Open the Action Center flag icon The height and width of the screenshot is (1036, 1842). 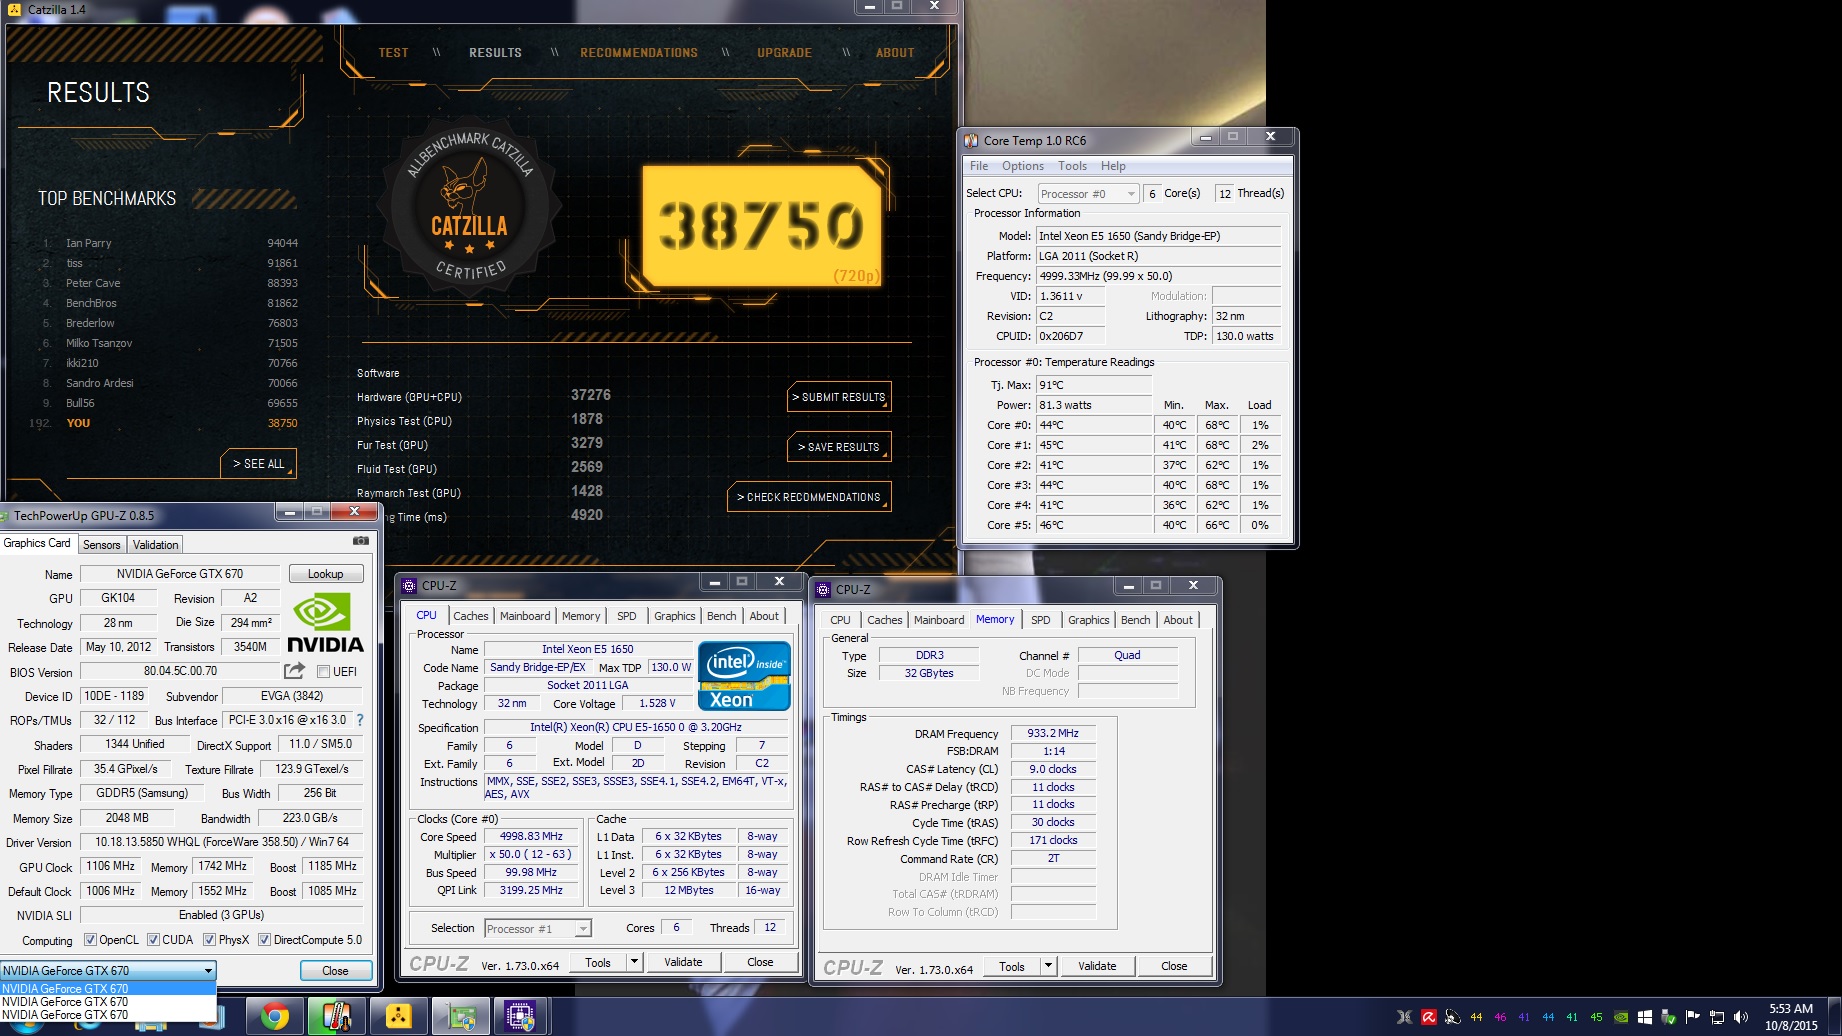point(1692,1017)
